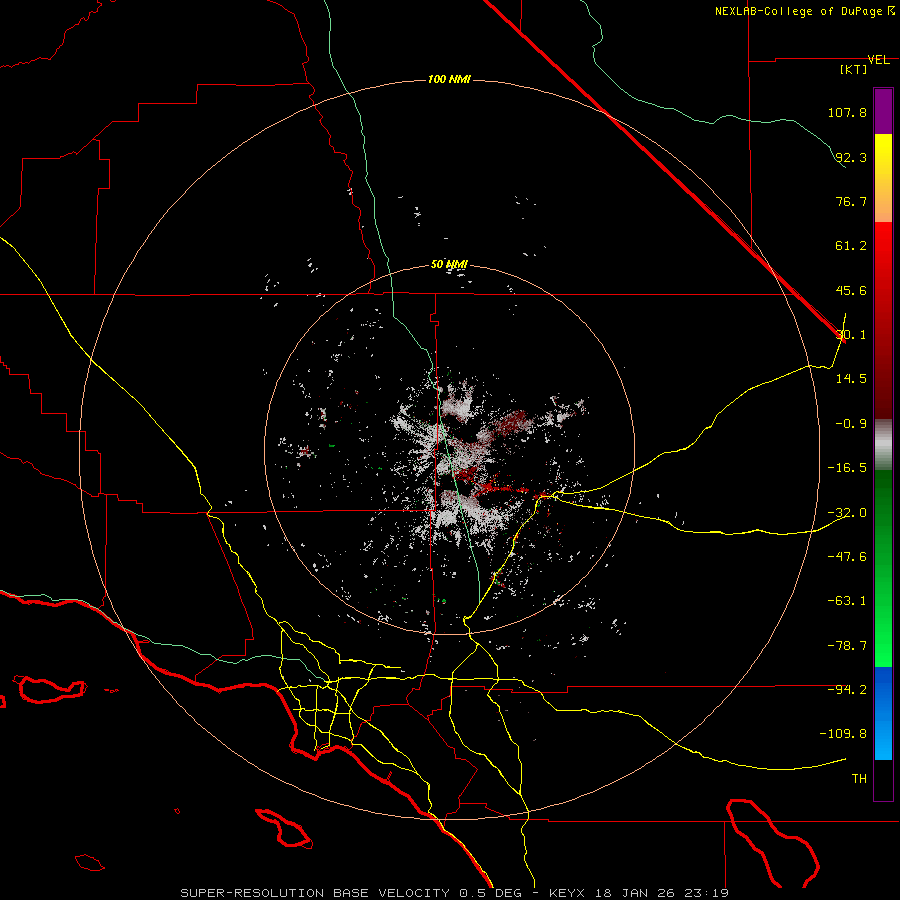Click the TH threshold legend label
This screenshot has width=900, height=900.
coord(859,779)
